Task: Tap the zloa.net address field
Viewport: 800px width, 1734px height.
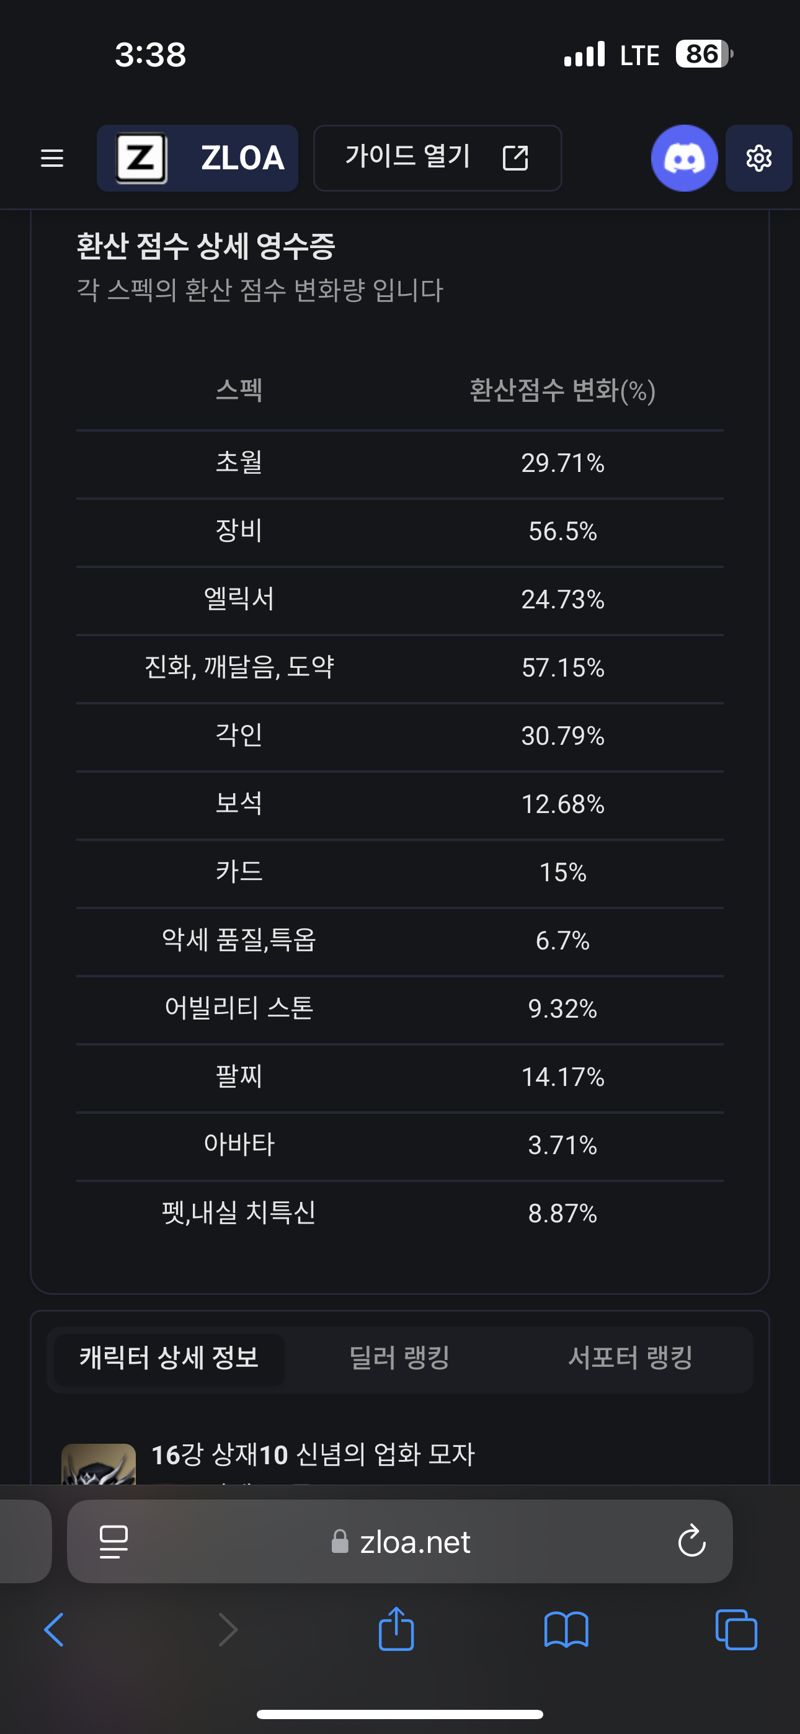Action: pyautogui.click(x=400, y=1541)
